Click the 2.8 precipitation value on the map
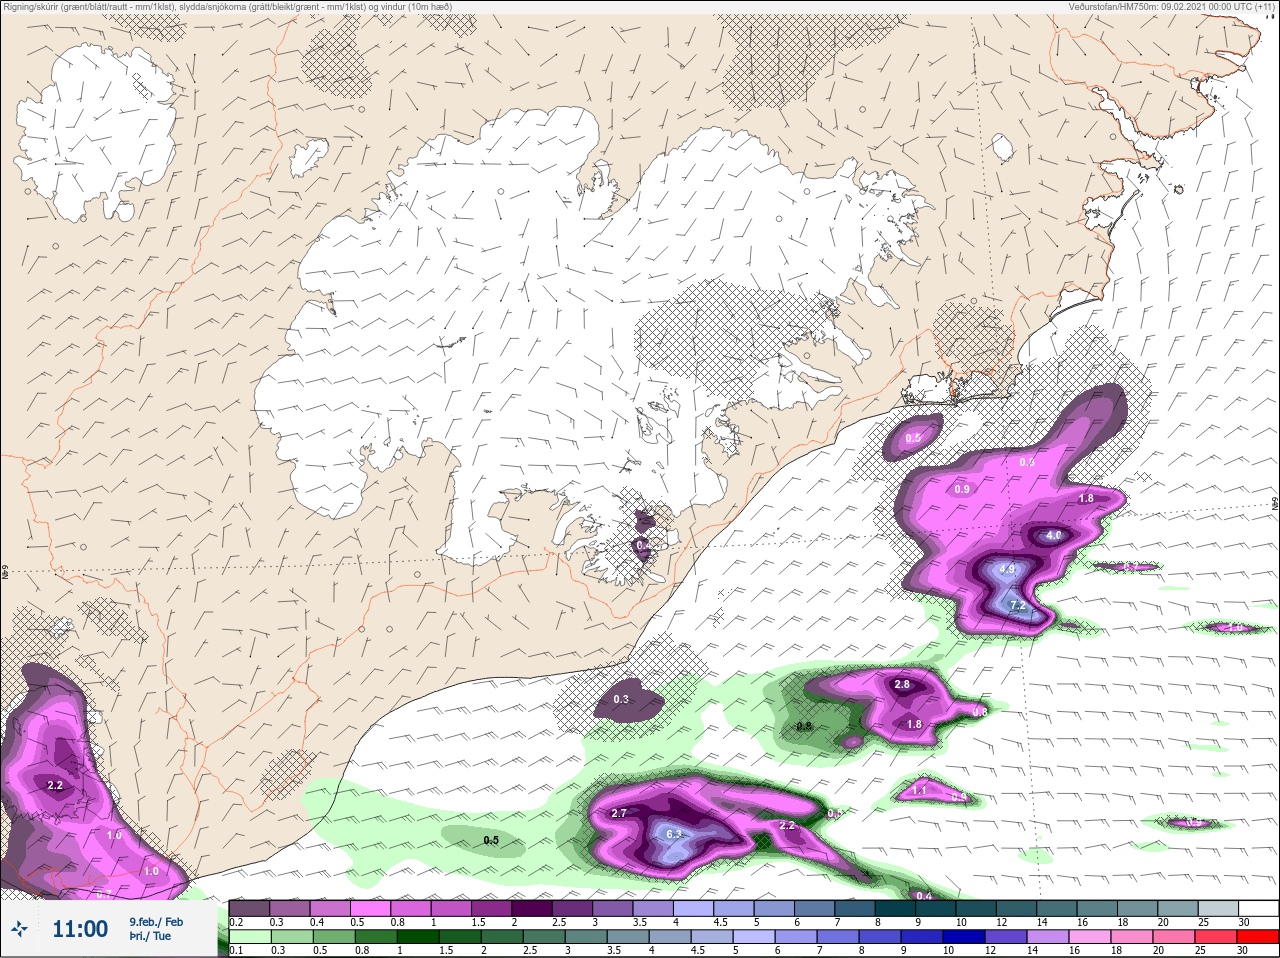 (902, 684)
